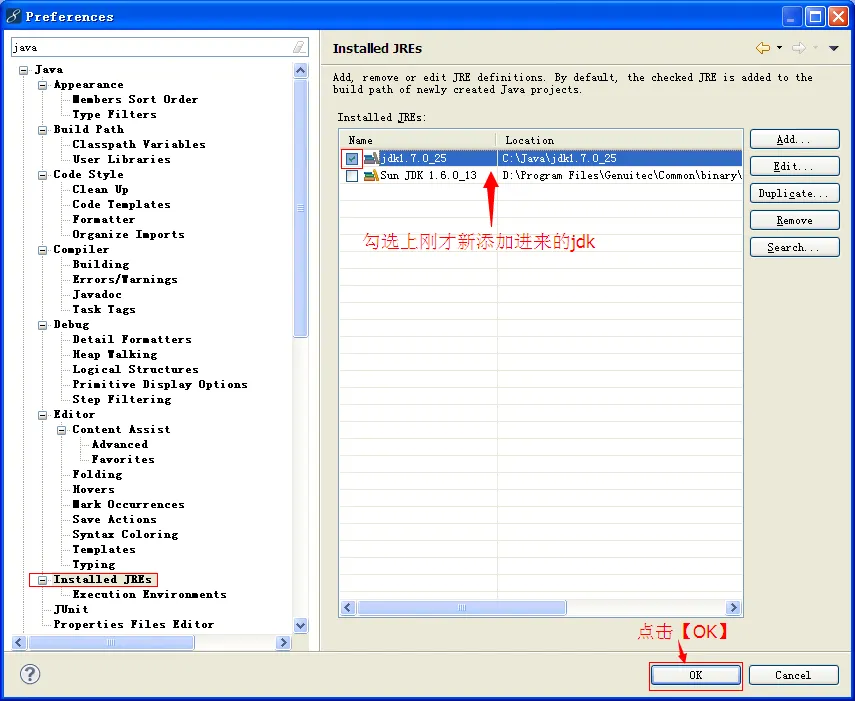Collapse the Debug tree node
This screenshot has width=855, height=701.
pyautogui.click(x=43, y=325)
